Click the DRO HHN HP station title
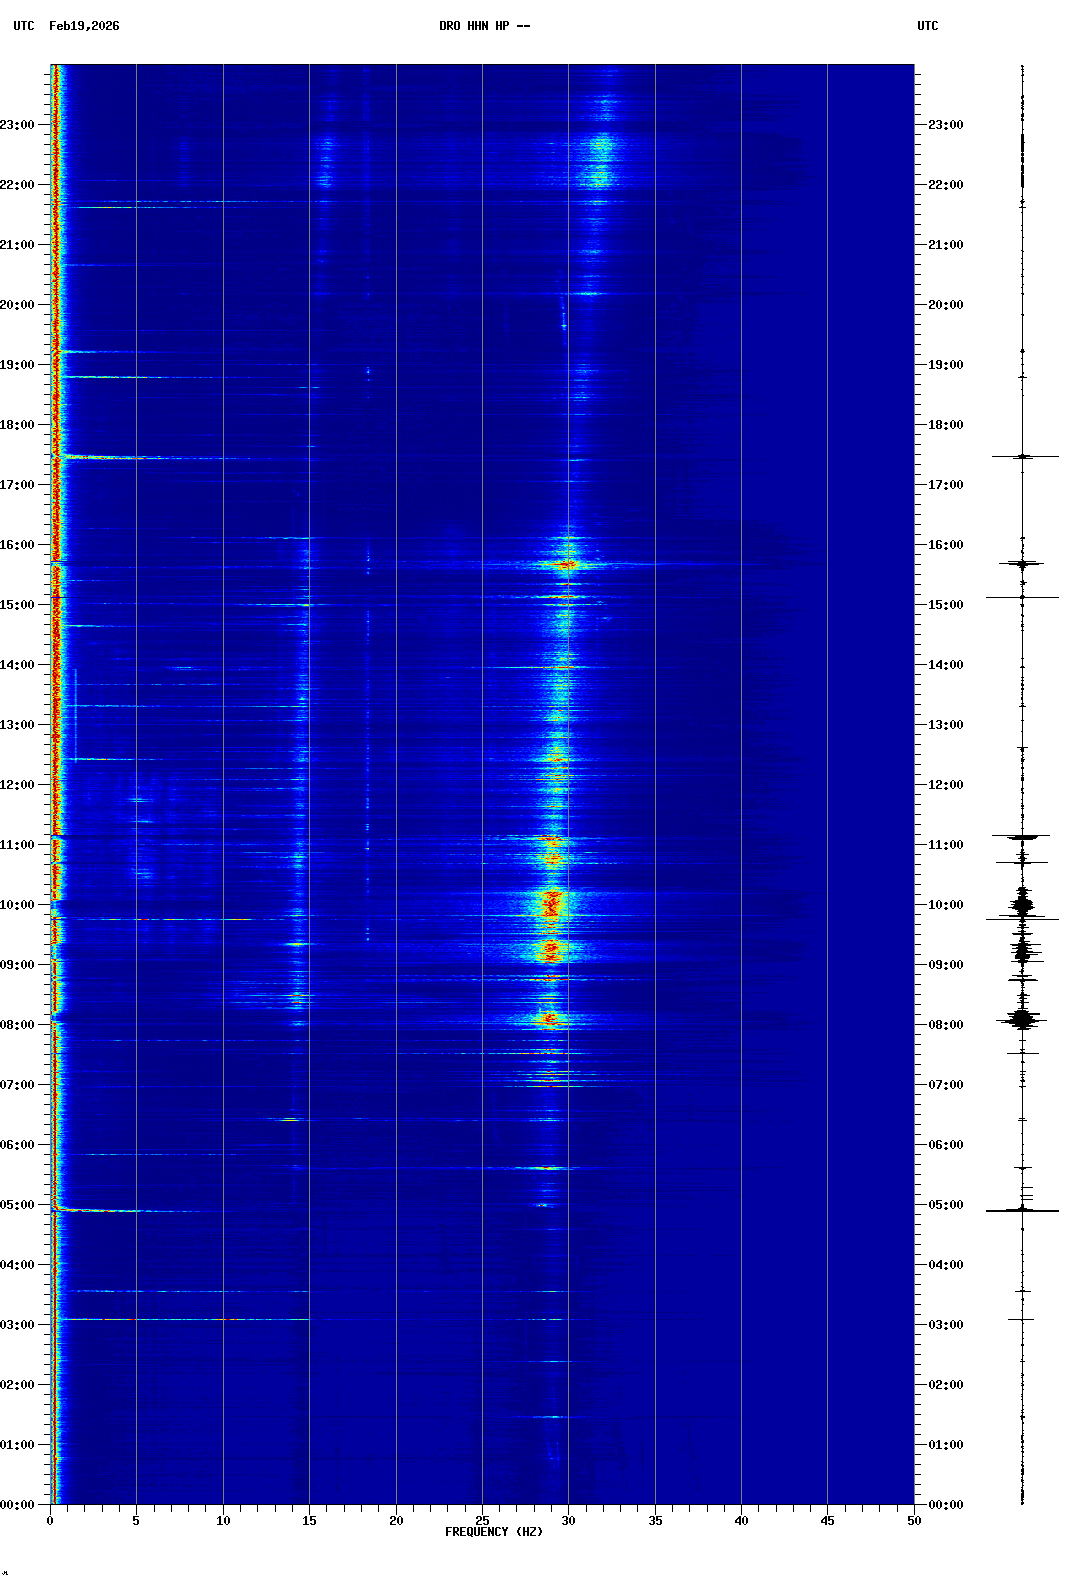Screen dimensions: 1066x1584 484,26
